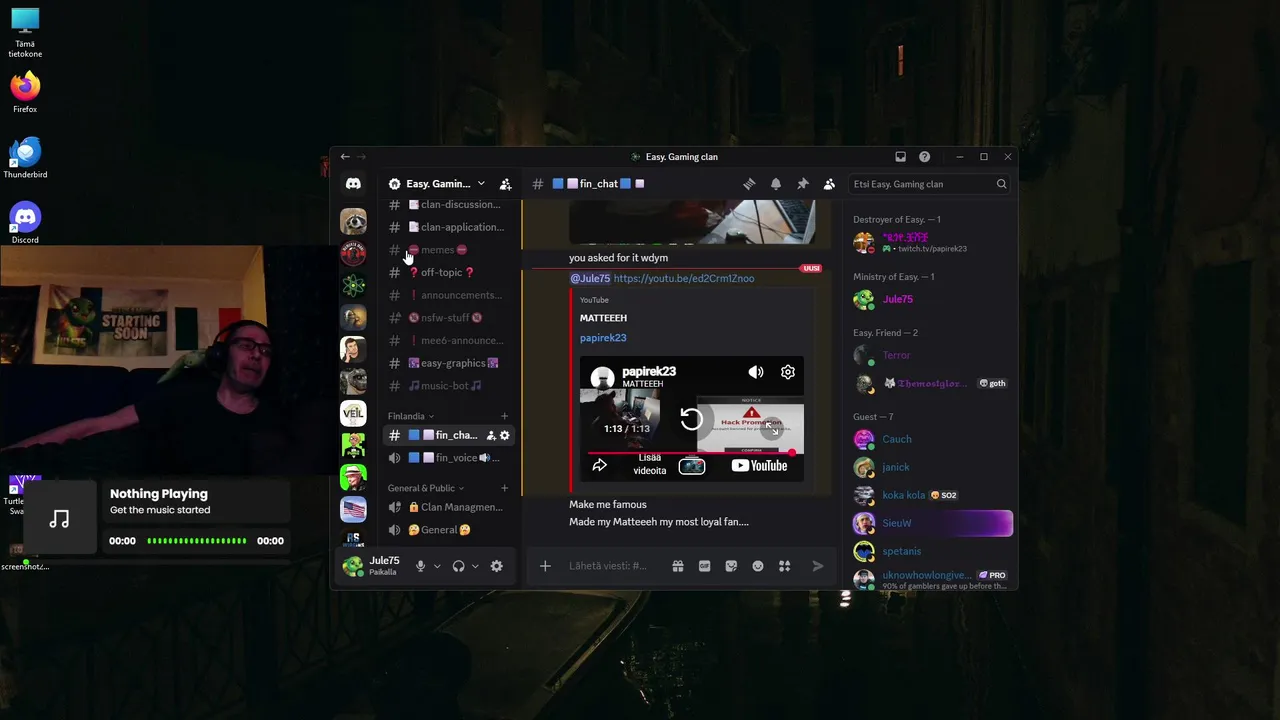Viewport: 1280px width, 720px height.
Task: Mute the microphone
Action: pos(420,566)
